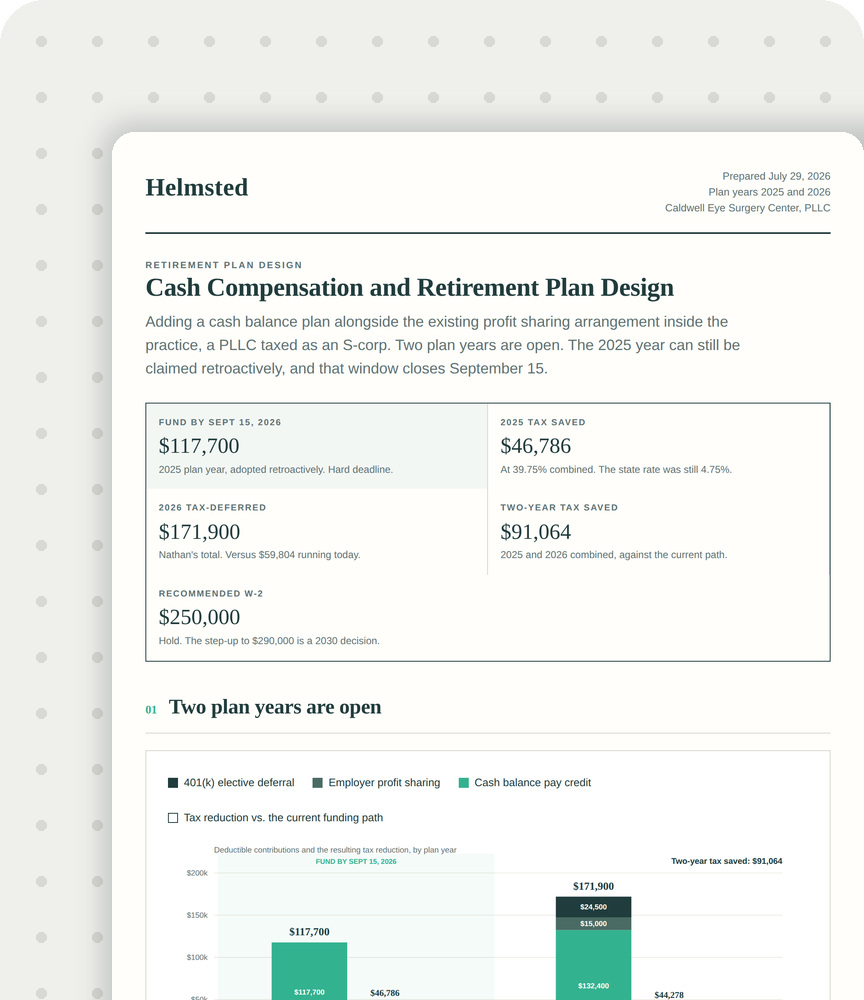Screen dimensions: 864x1000
Task: Click the Cash balance pay credit legend label
Action: pos(532,783)
